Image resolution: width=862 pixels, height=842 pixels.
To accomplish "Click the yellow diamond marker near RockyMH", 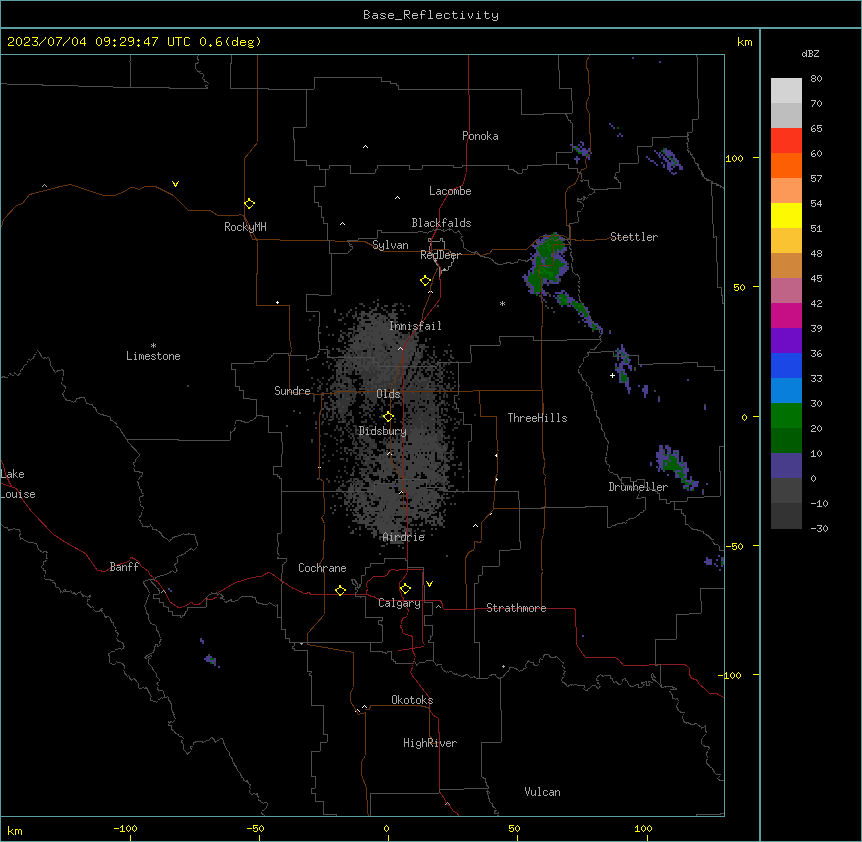I will click(249, 204).
